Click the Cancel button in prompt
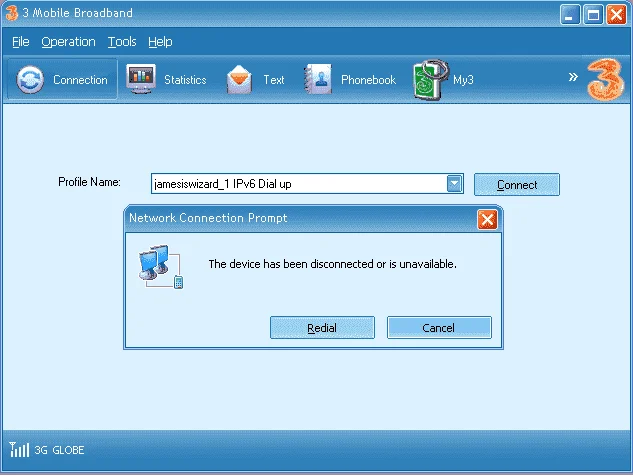The width and height of the screenshot is (633, 476). [x=439, y=327]
